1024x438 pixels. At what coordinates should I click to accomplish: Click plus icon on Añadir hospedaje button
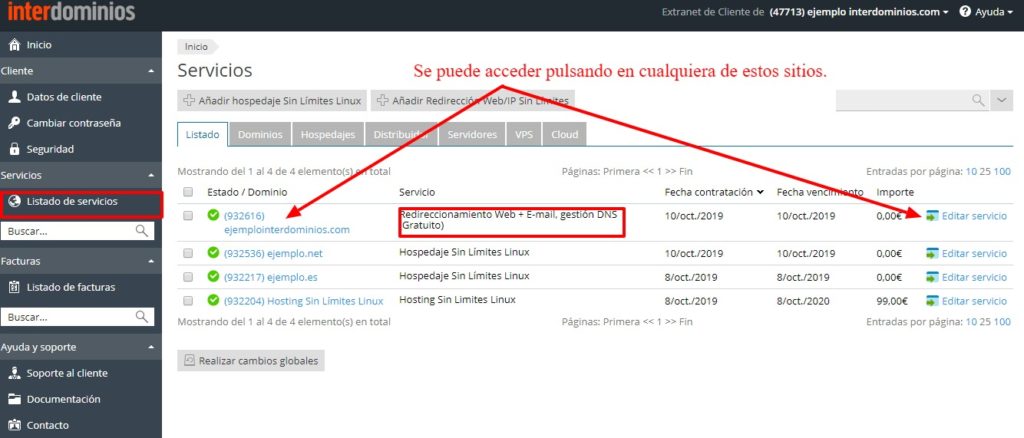pyautogui.click(x=189, y=101)
